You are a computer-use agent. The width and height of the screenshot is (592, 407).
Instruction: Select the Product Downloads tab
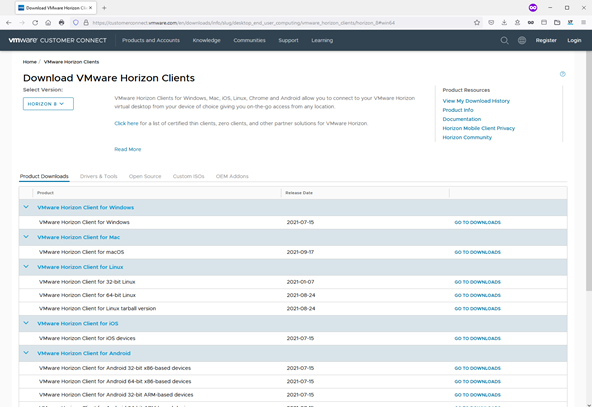click(x=44, y=176)
